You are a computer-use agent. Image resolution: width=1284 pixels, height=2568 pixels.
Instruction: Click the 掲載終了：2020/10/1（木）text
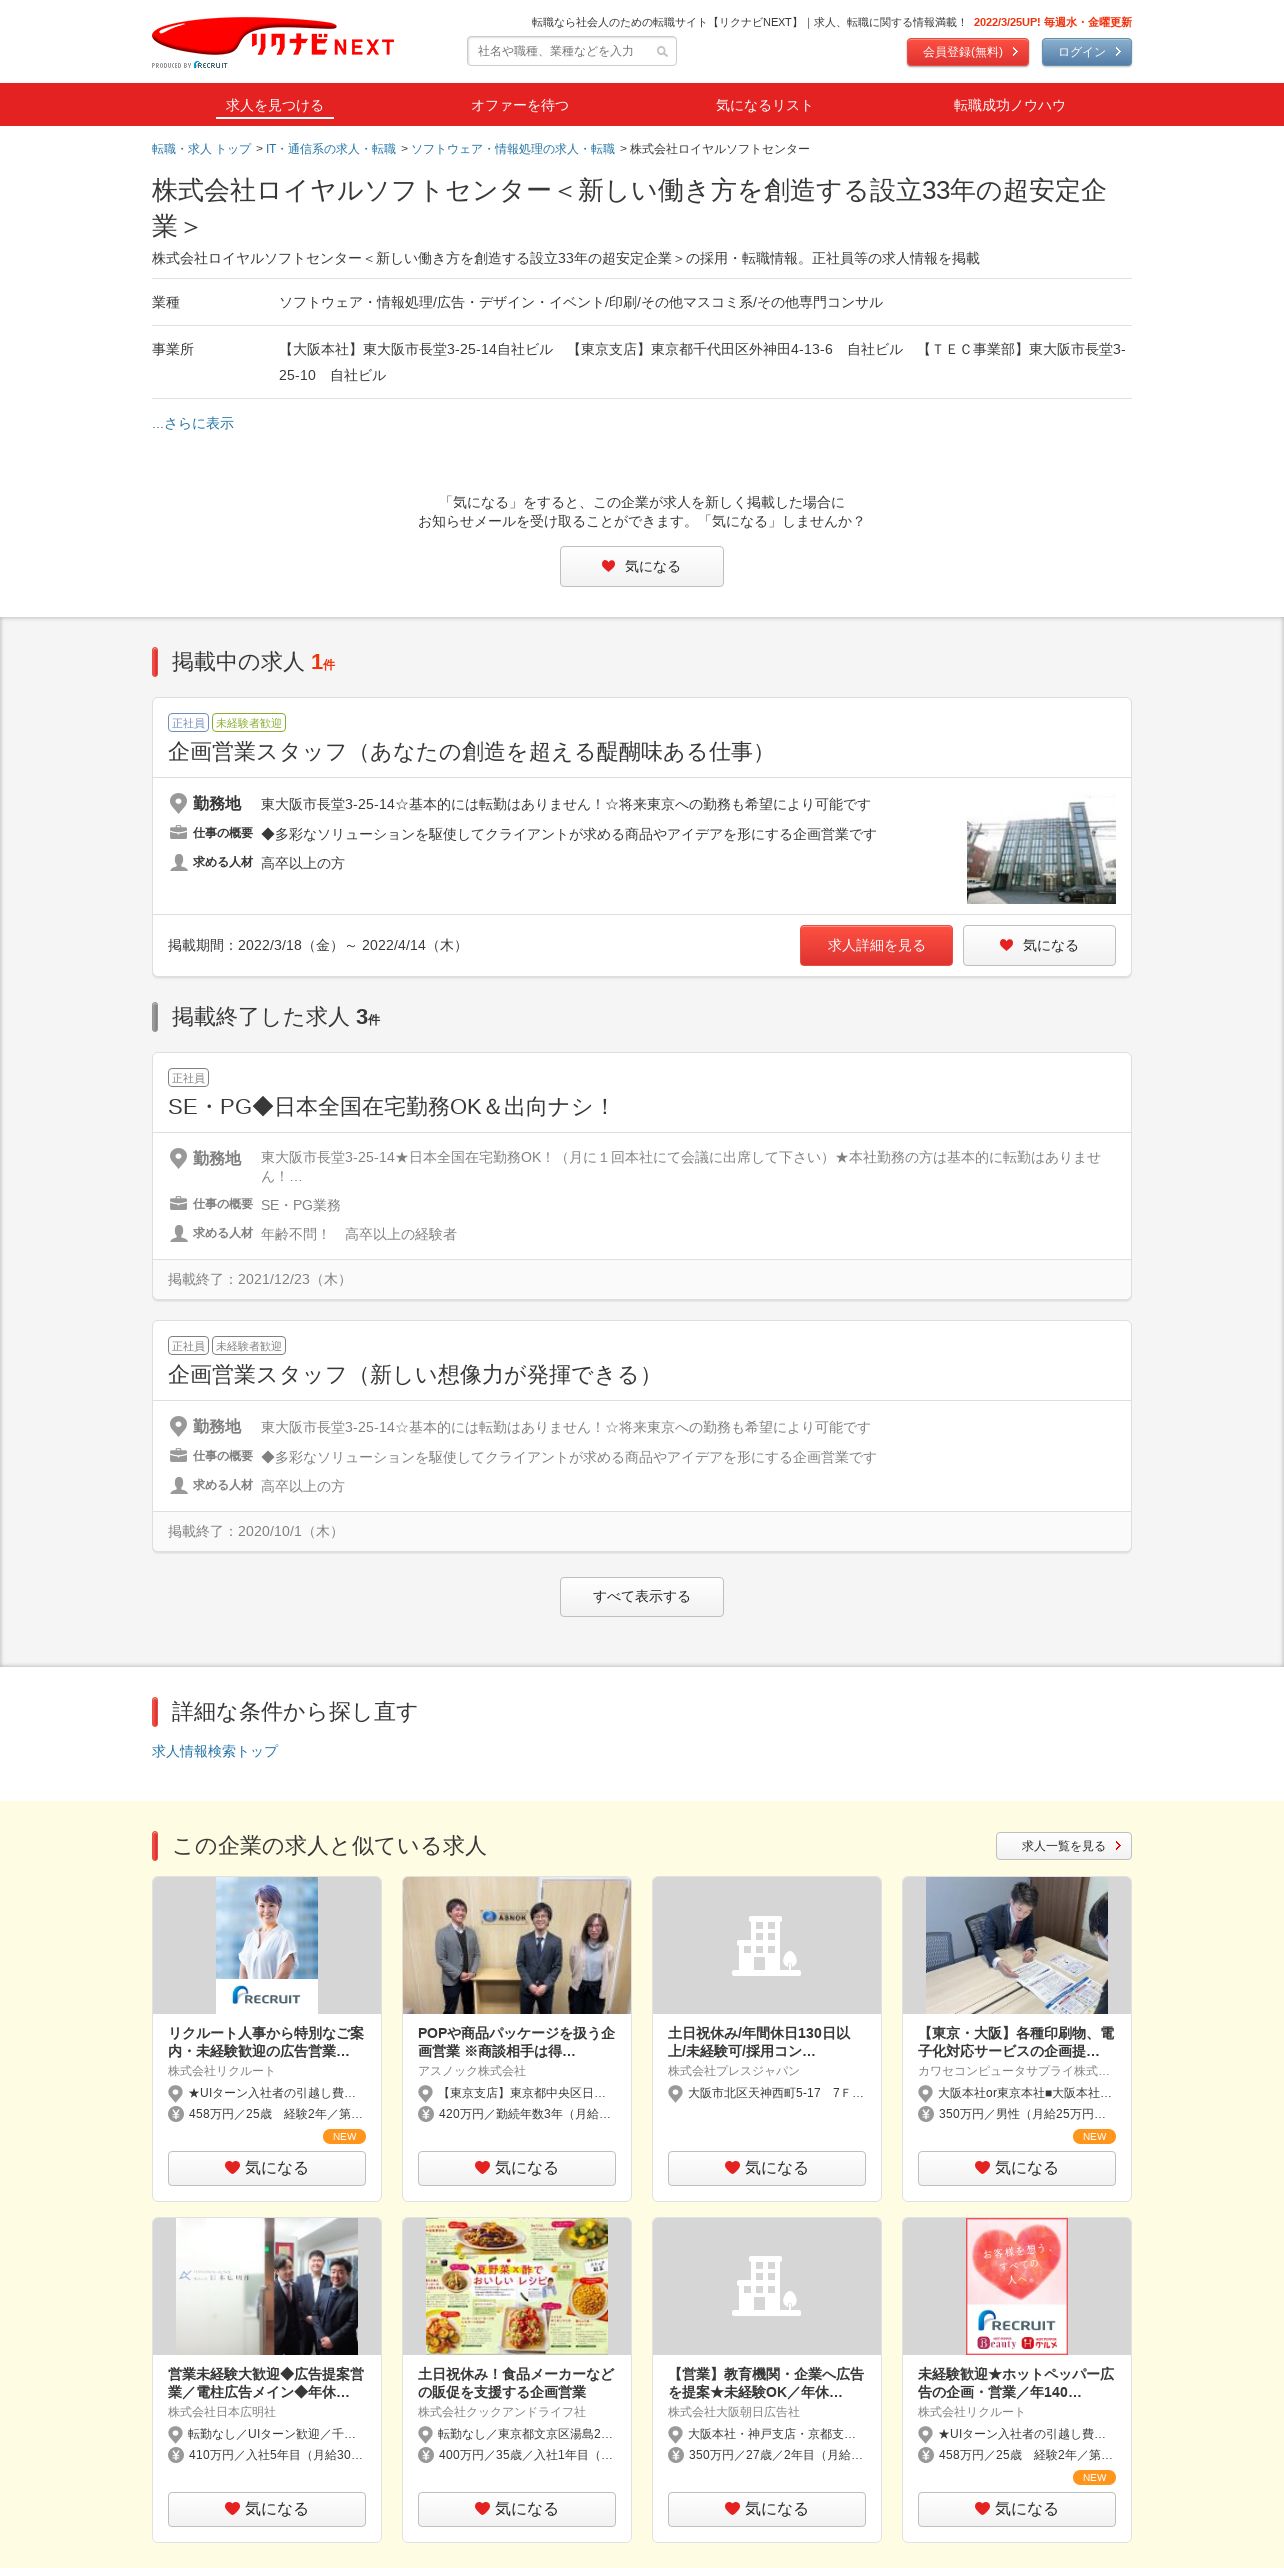point(256,1531)
